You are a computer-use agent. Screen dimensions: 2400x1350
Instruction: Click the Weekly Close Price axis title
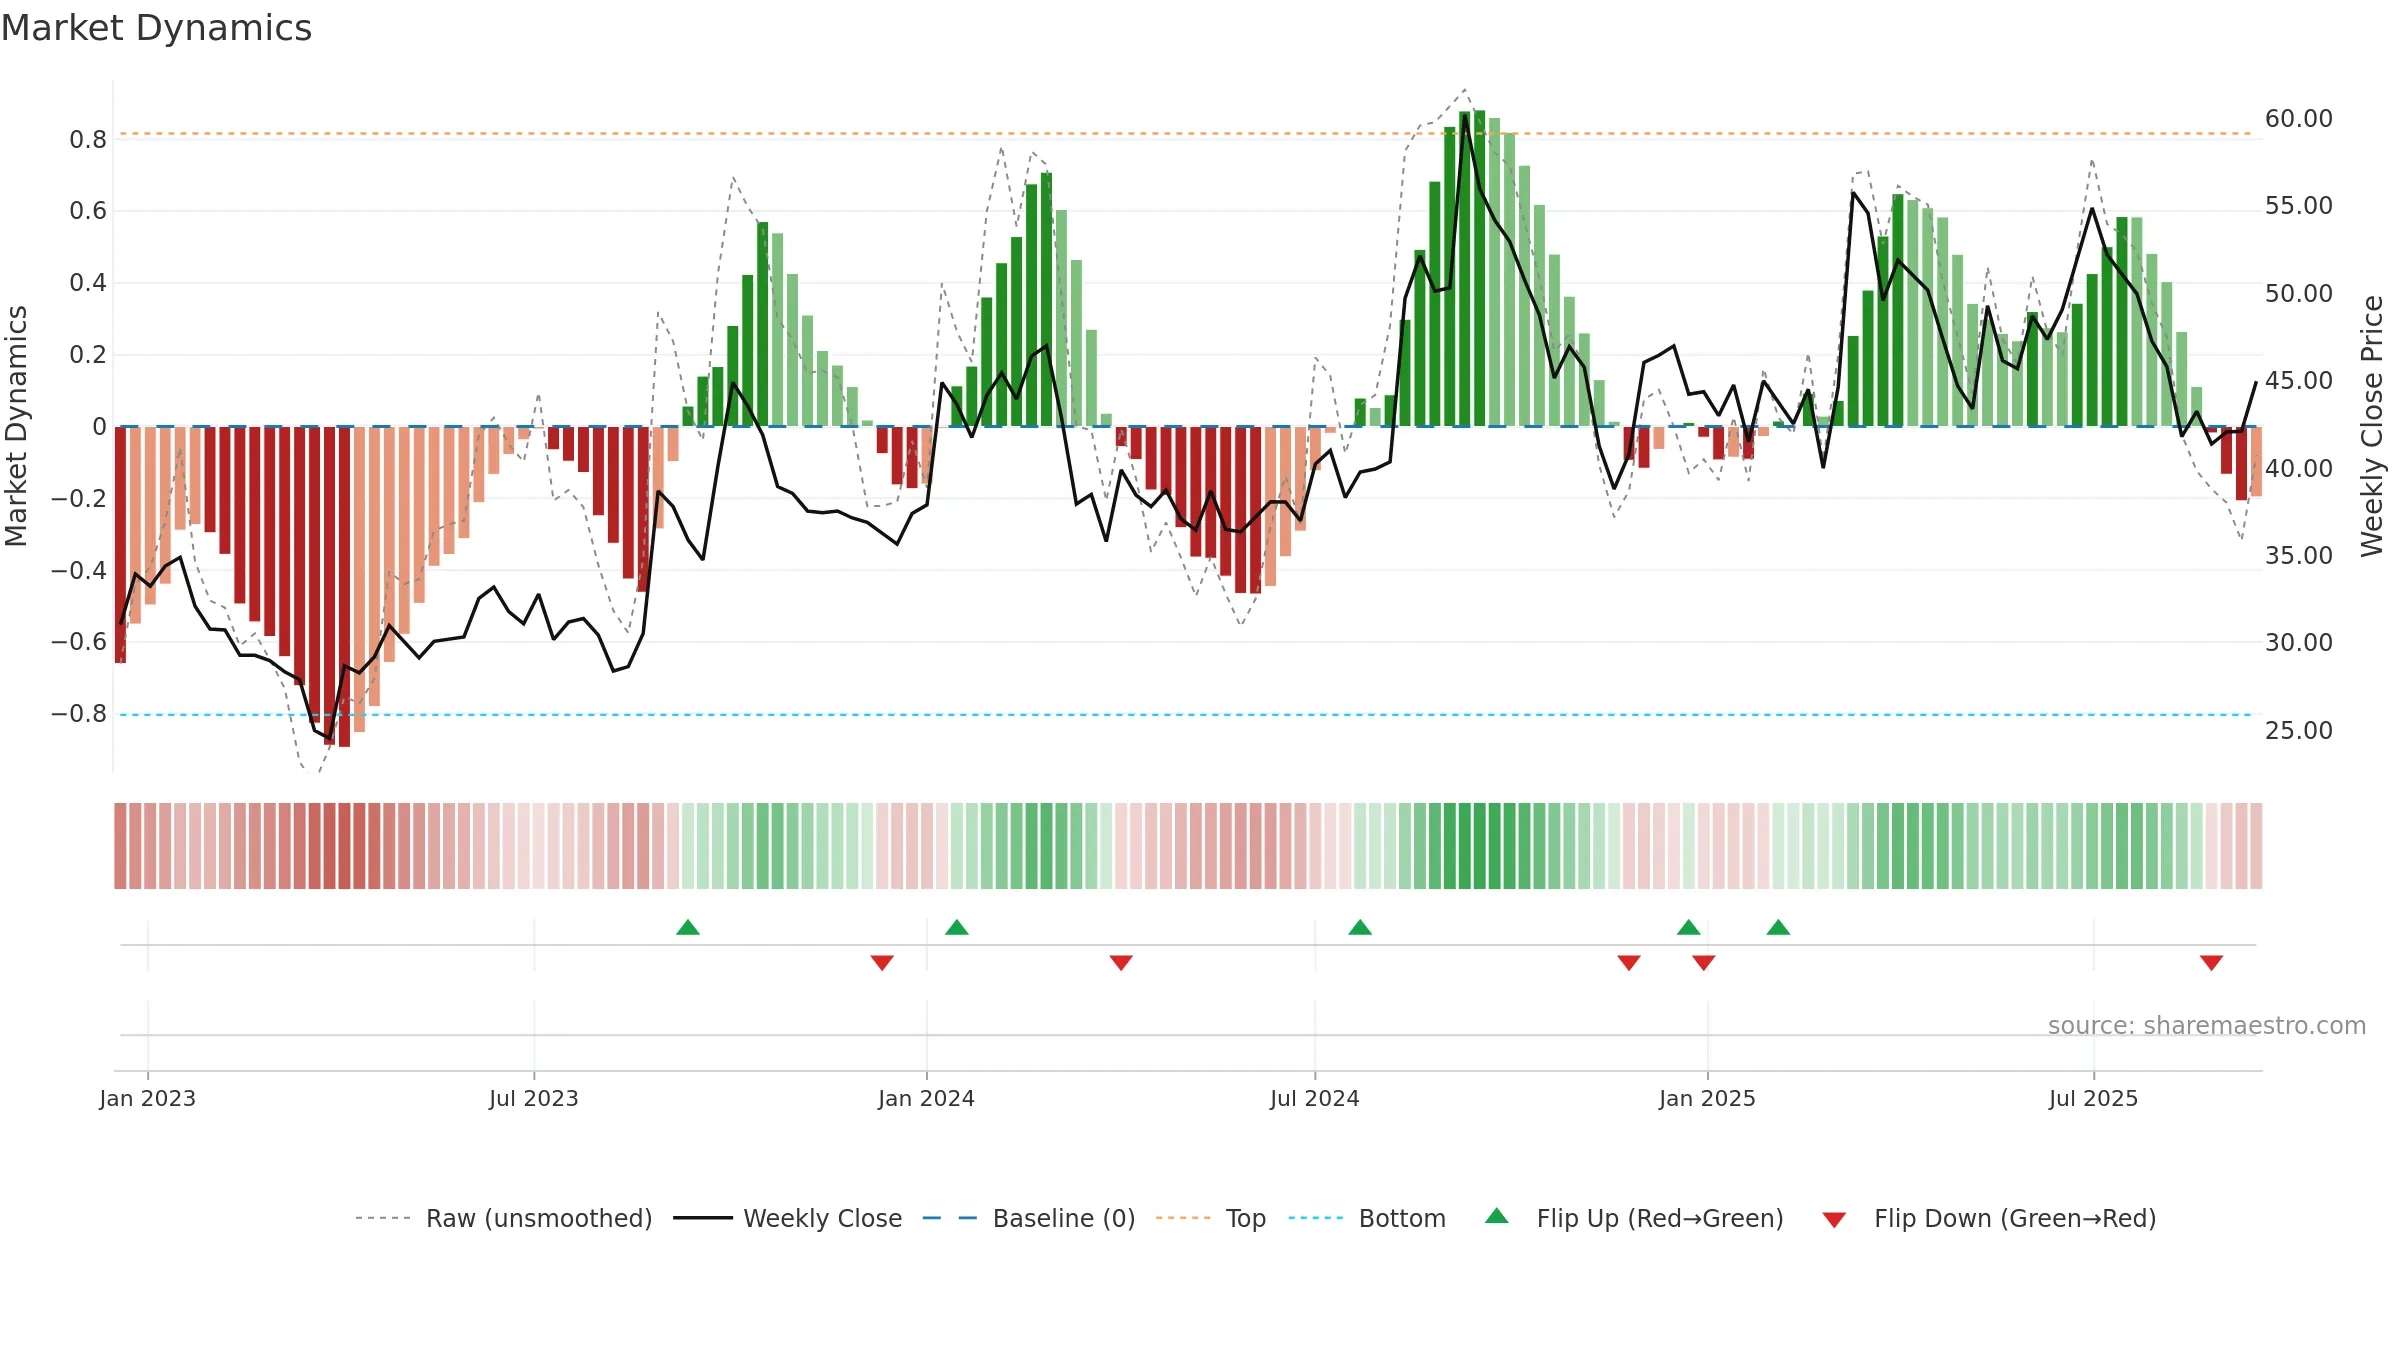[x=2372, y=426]
